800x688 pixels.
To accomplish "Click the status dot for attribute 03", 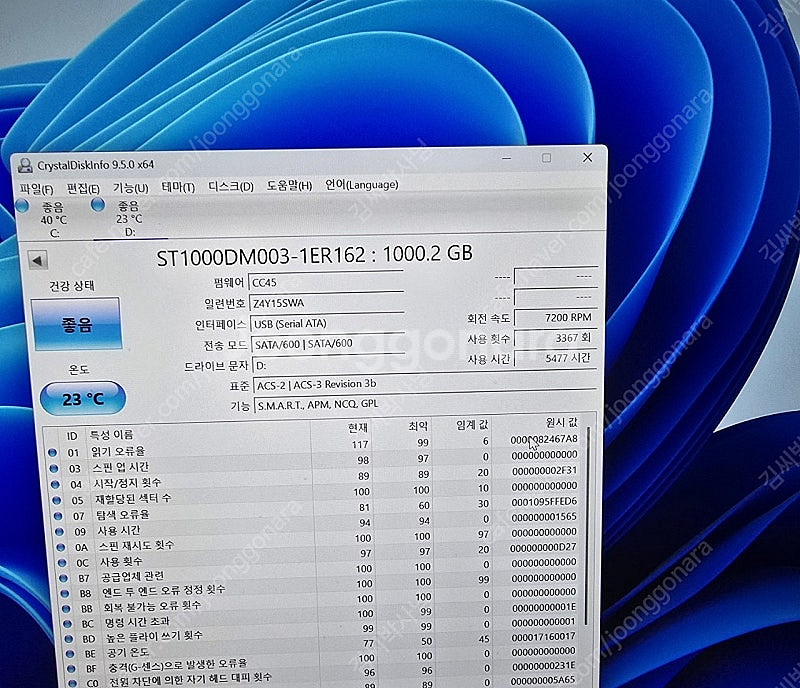I will pos(54,468).
